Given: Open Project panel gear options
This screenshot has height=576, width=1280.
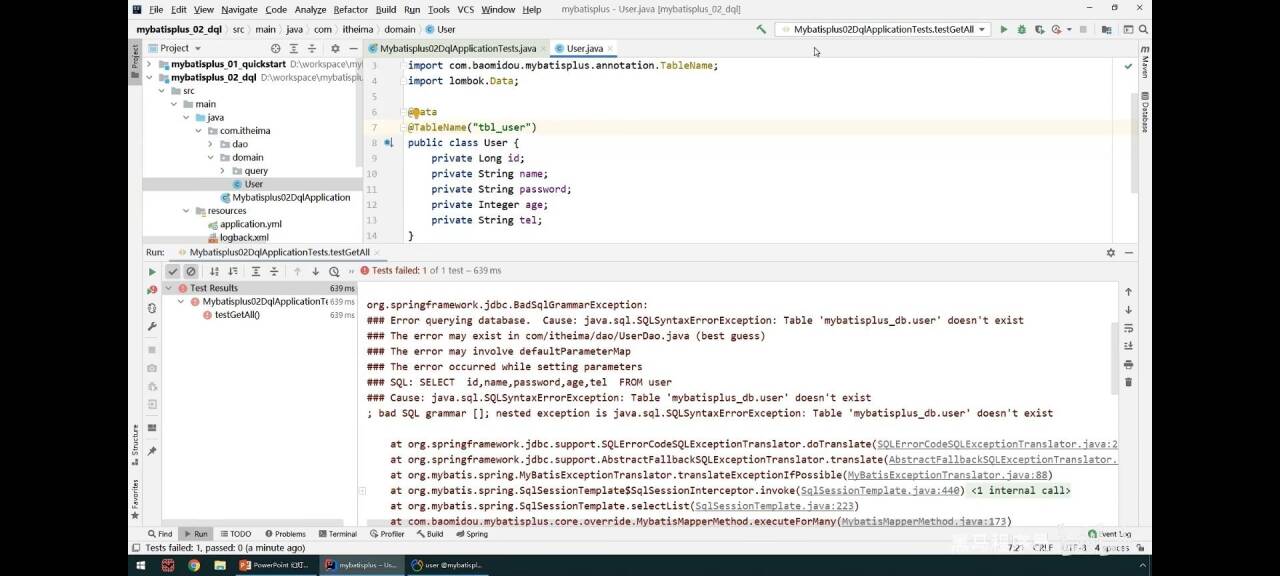Looking at the screenshot, I should click(335, 48).
